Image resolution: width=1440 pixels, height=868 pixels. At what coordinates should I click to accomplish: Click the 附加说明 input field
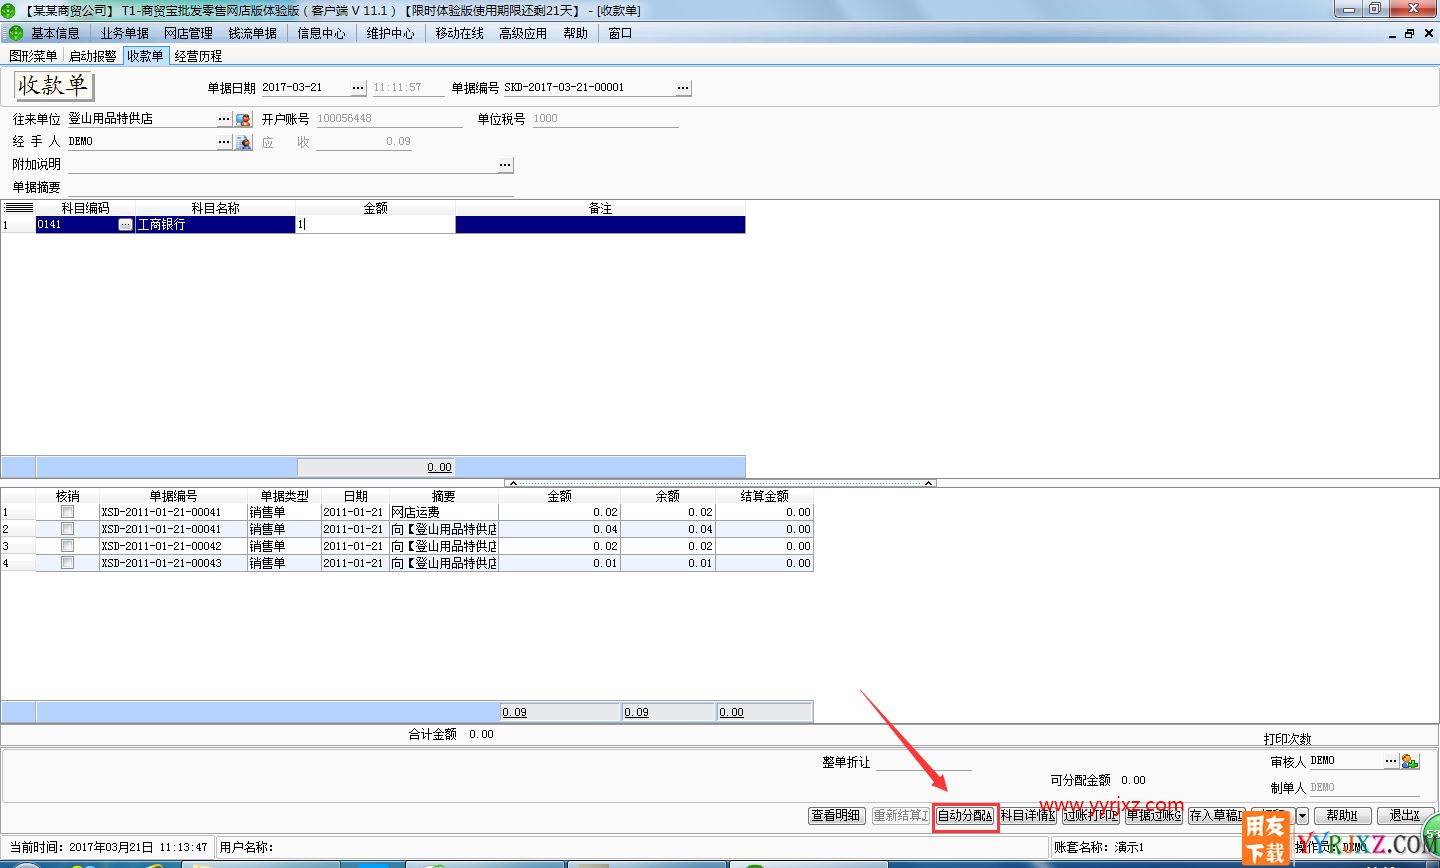pos(281,165)
